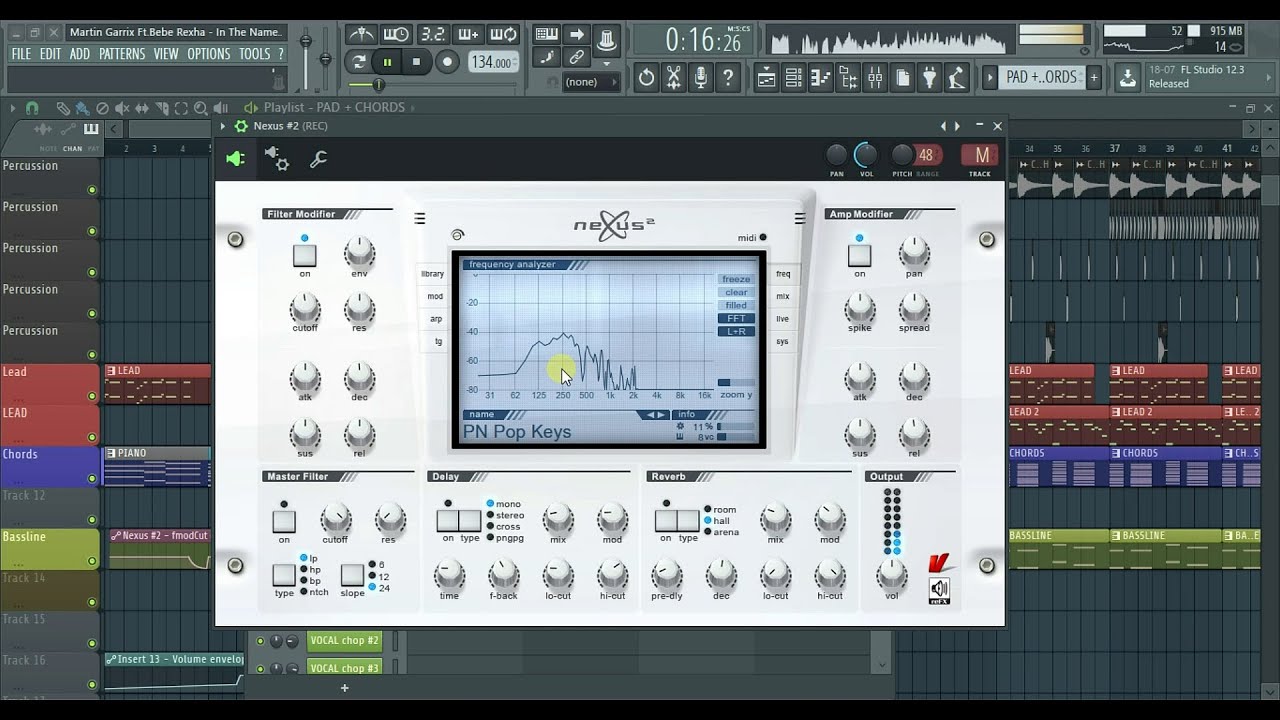Open the help question mark icon

coord(729,77)
